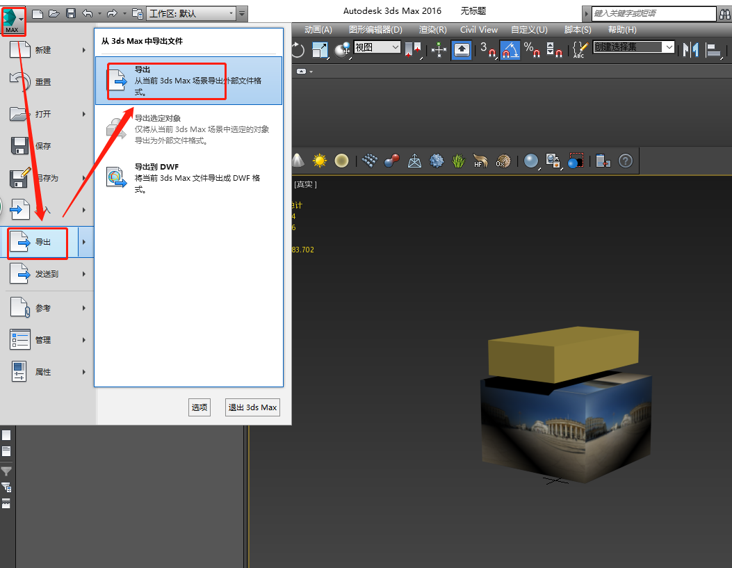Screen dimensions: 732x568
Task: Select the Save As item with pencil icon
Action: [x=47, y=178]
